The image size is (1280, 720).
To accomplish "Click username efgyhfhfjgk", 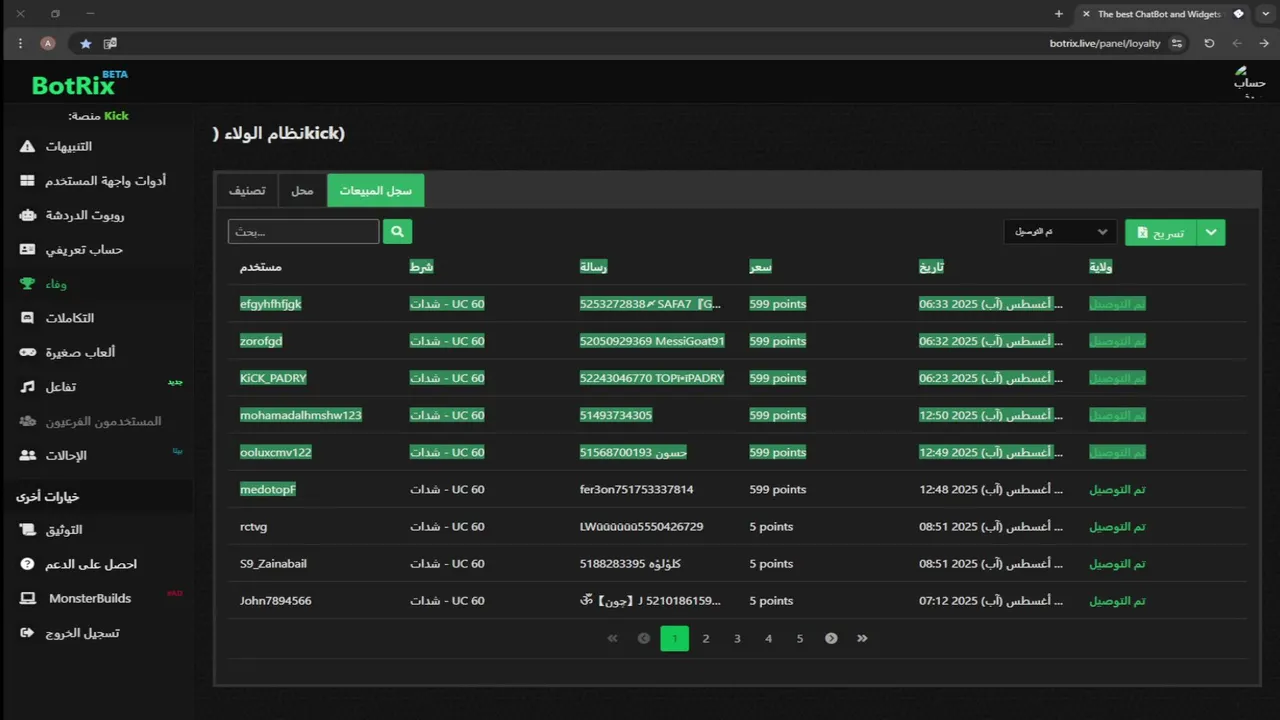I will tap(270, 304).
